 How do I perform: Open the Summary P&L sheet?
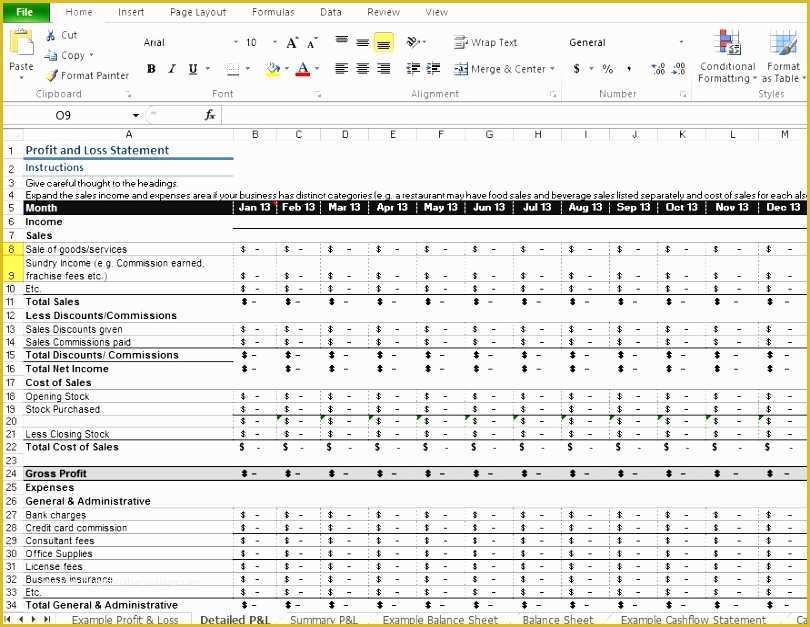(x=323, y=620)
